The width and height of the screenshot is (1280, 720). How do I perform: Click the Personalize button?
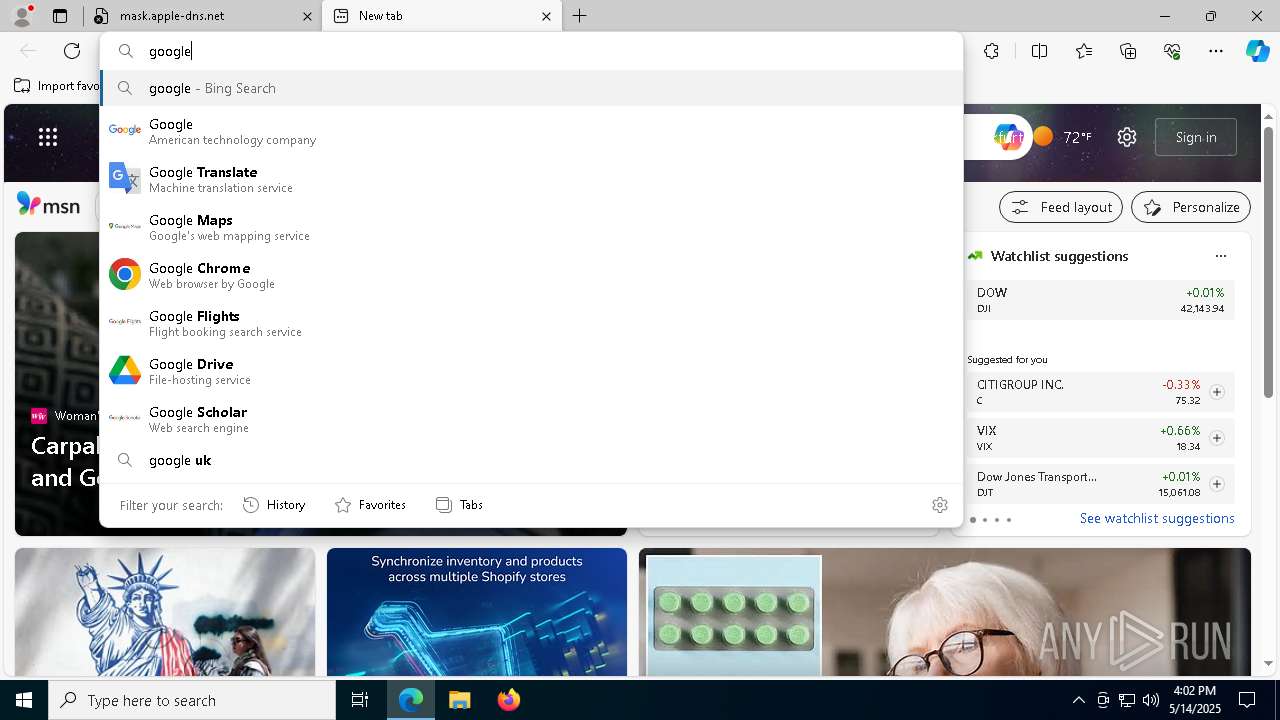pyautogui.click(x=1191, y=207)
